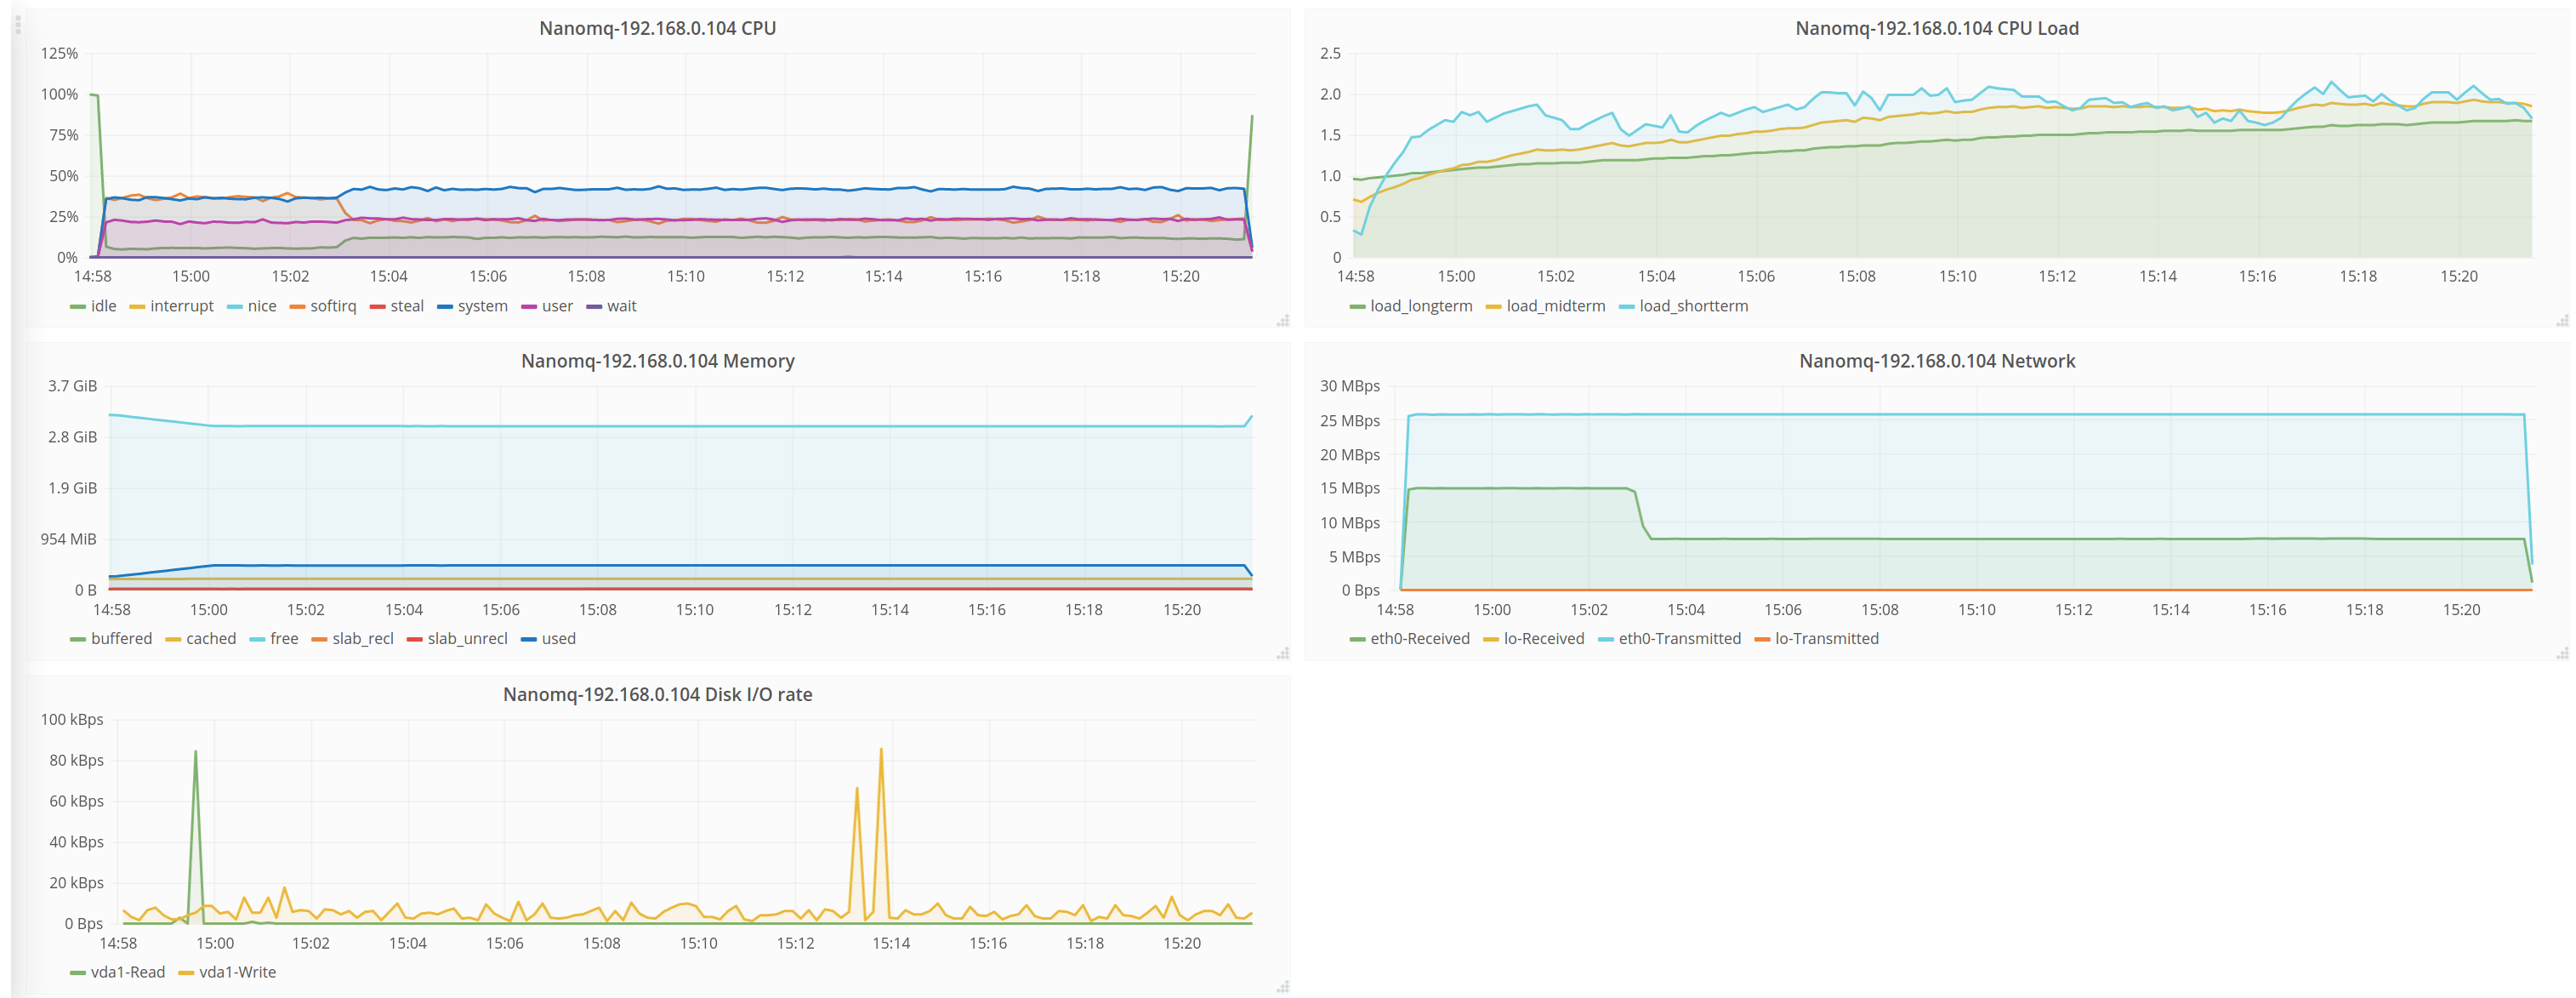Click the vda1-Write legend label

pos(237,972)
